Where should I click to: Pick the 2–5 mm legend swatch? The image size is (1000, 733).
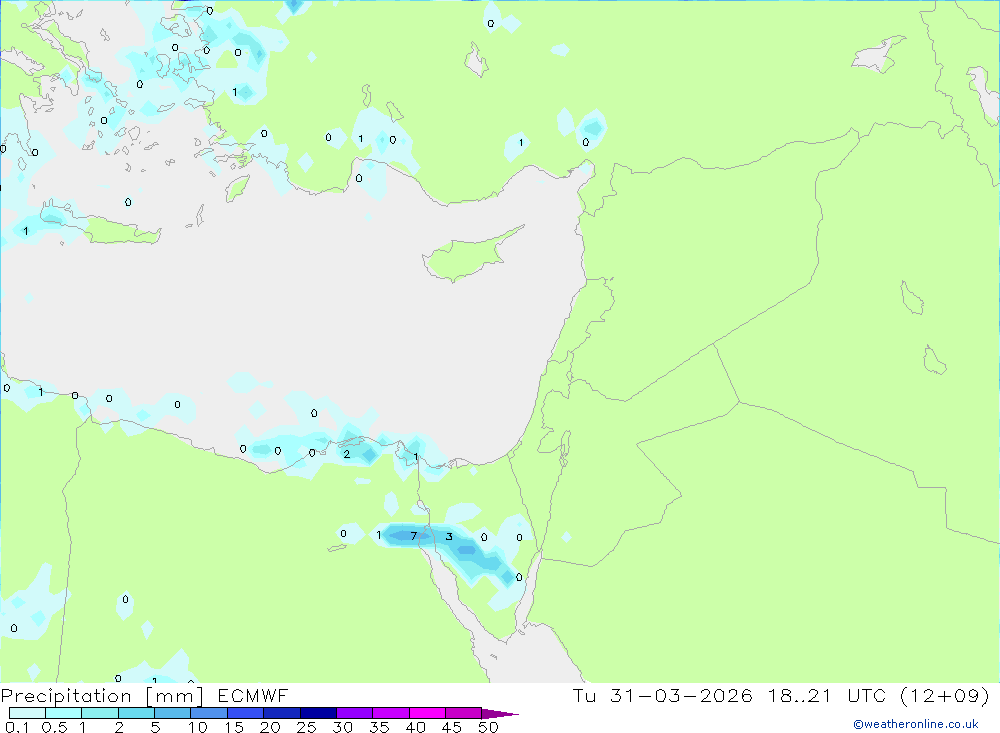[x=136, y=713]
